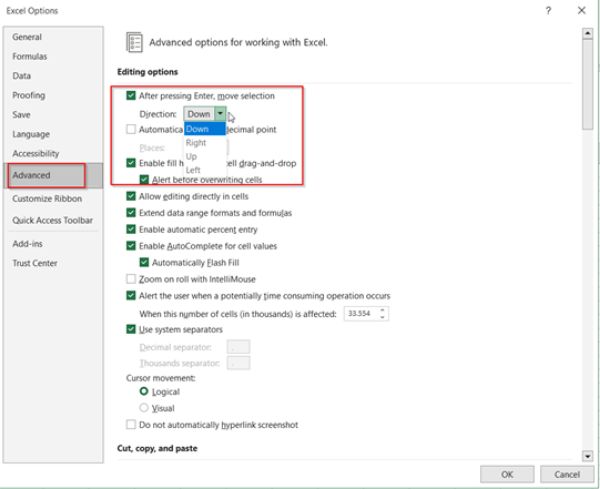The image size is (600, 489).
Task: Disable Use system separators checkbox
Action: pyautogui.click(x=132, y=329)
